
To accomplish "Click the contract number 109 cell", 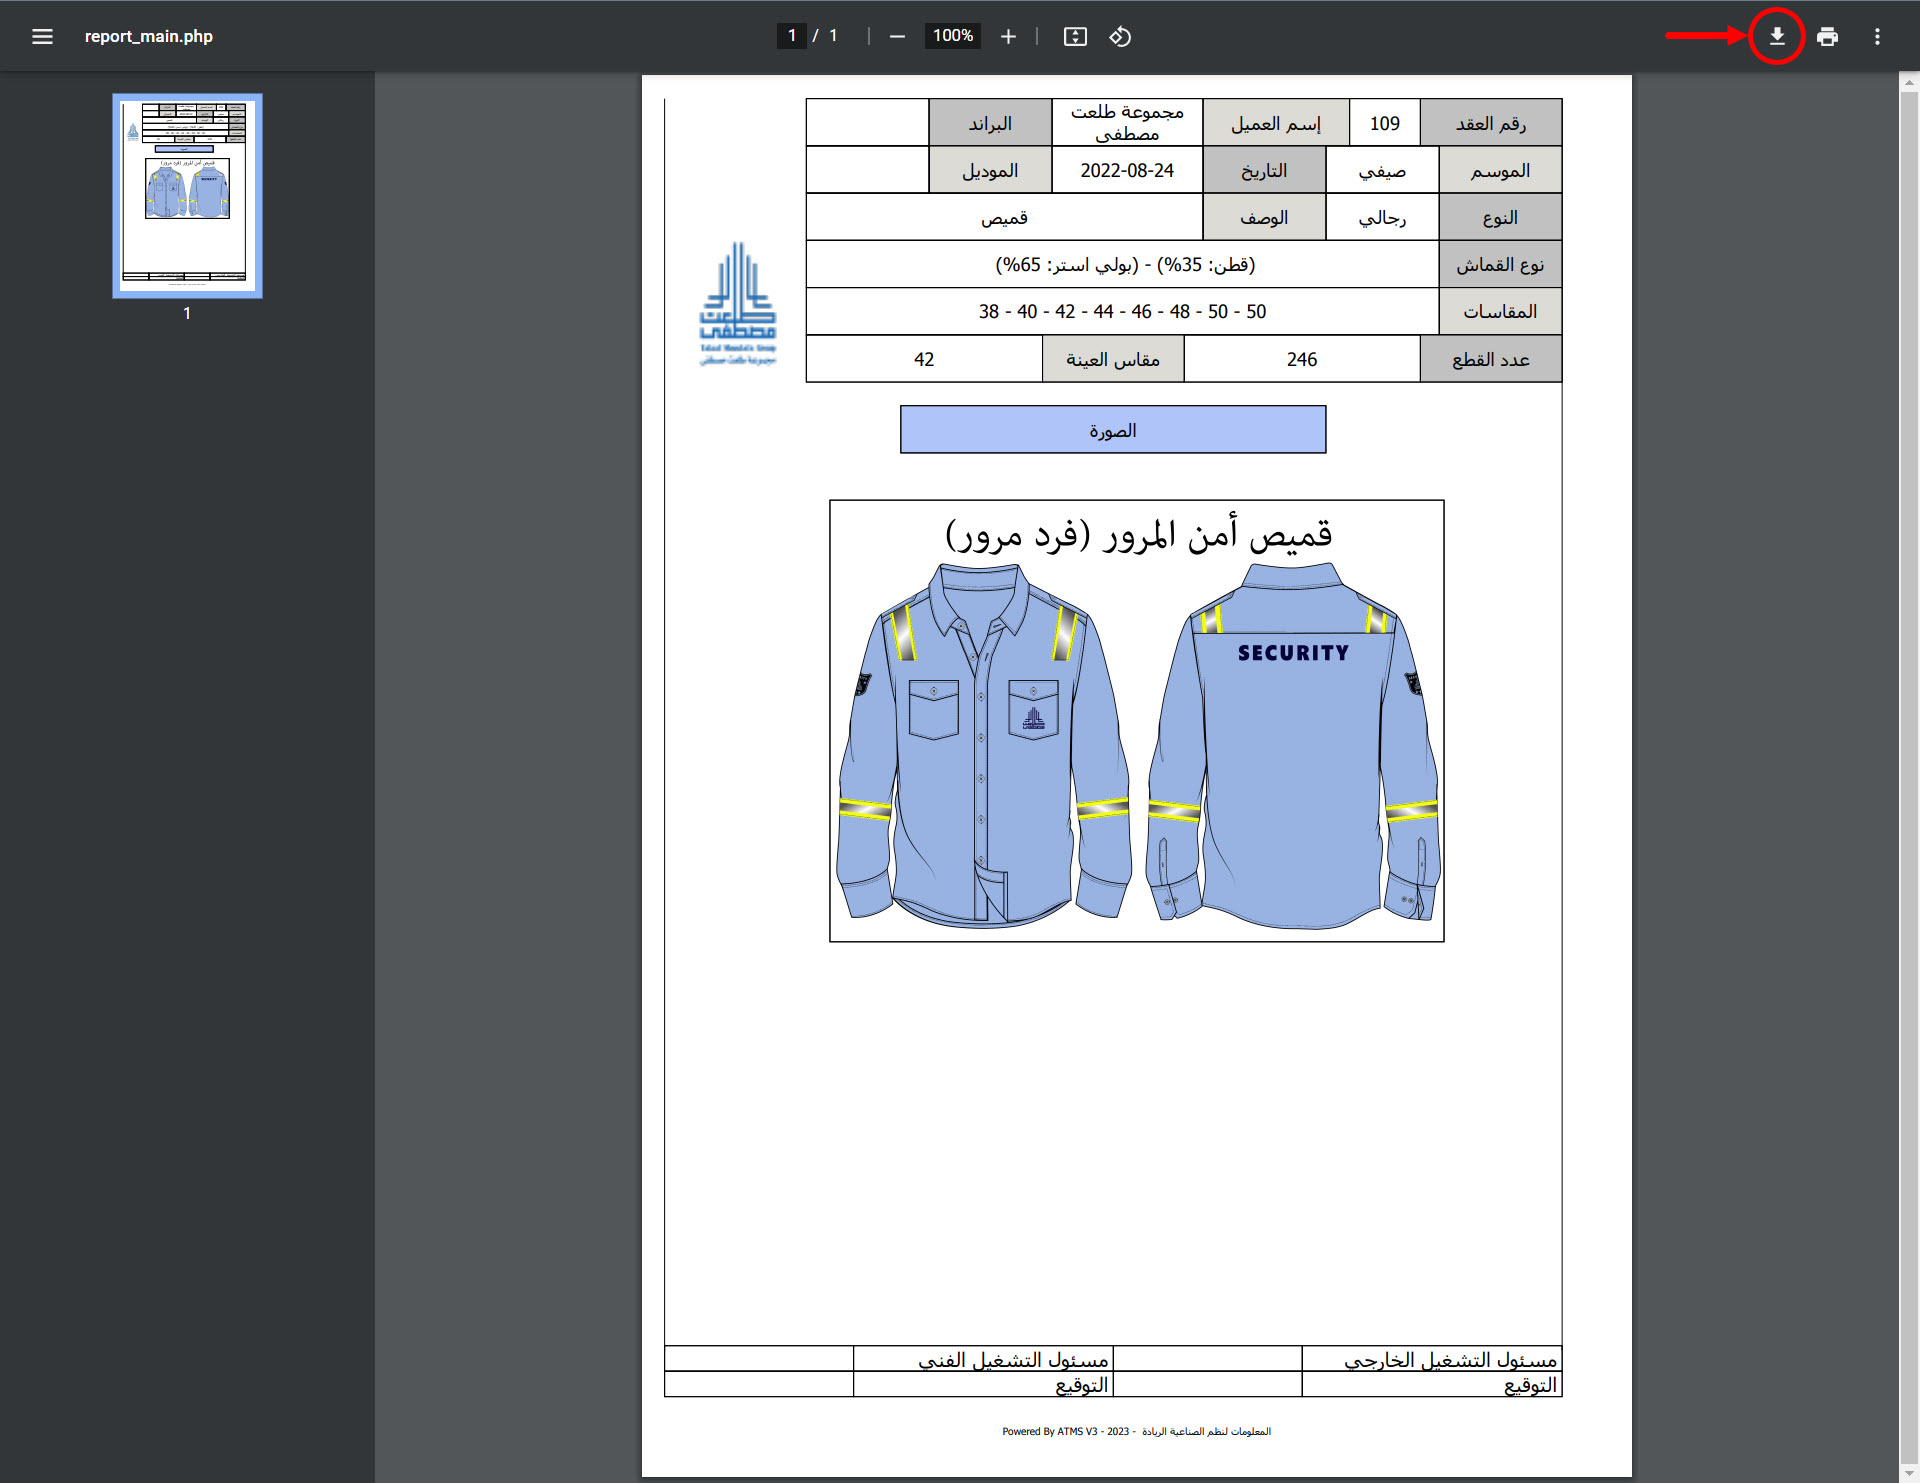I will coord(1384,123).
